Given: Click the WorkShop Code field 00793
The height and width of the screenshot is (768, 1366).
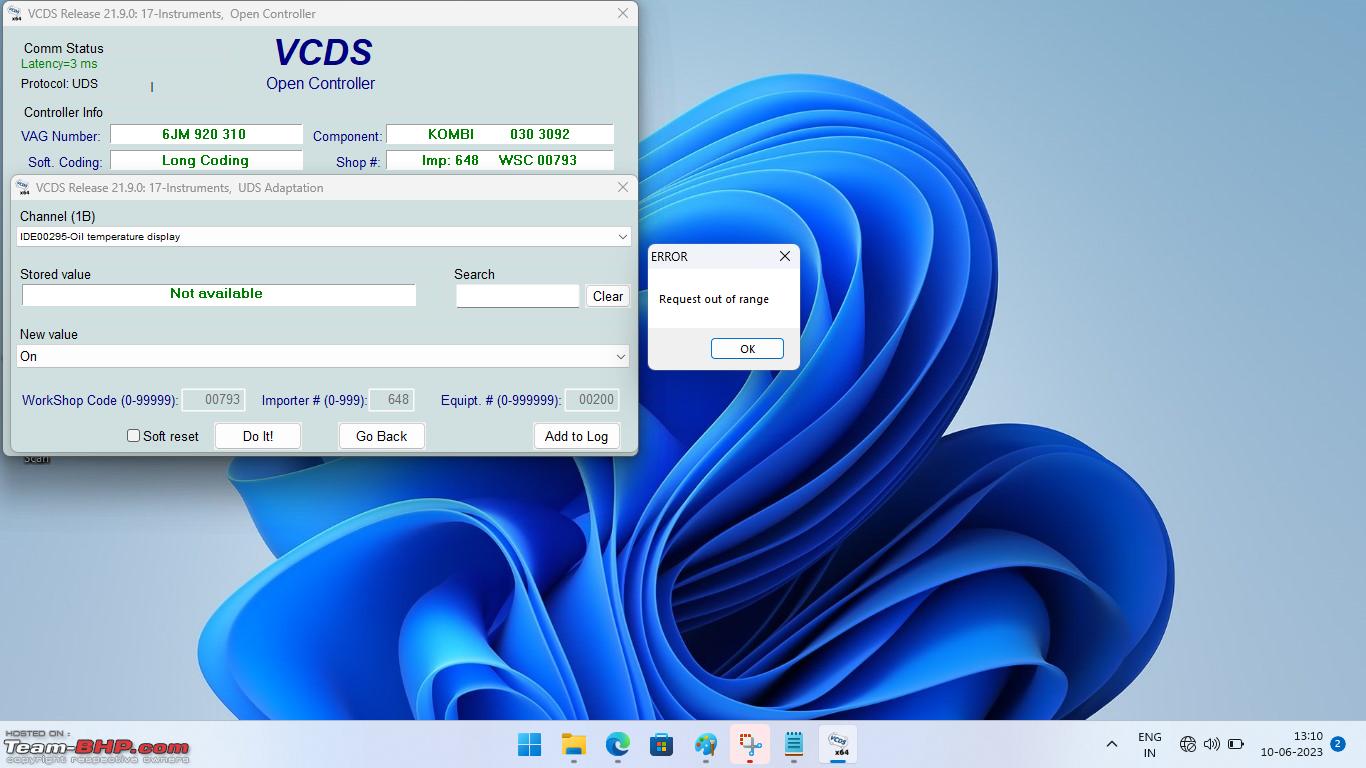Looking at the screenshot, I should tap(214, 400).
